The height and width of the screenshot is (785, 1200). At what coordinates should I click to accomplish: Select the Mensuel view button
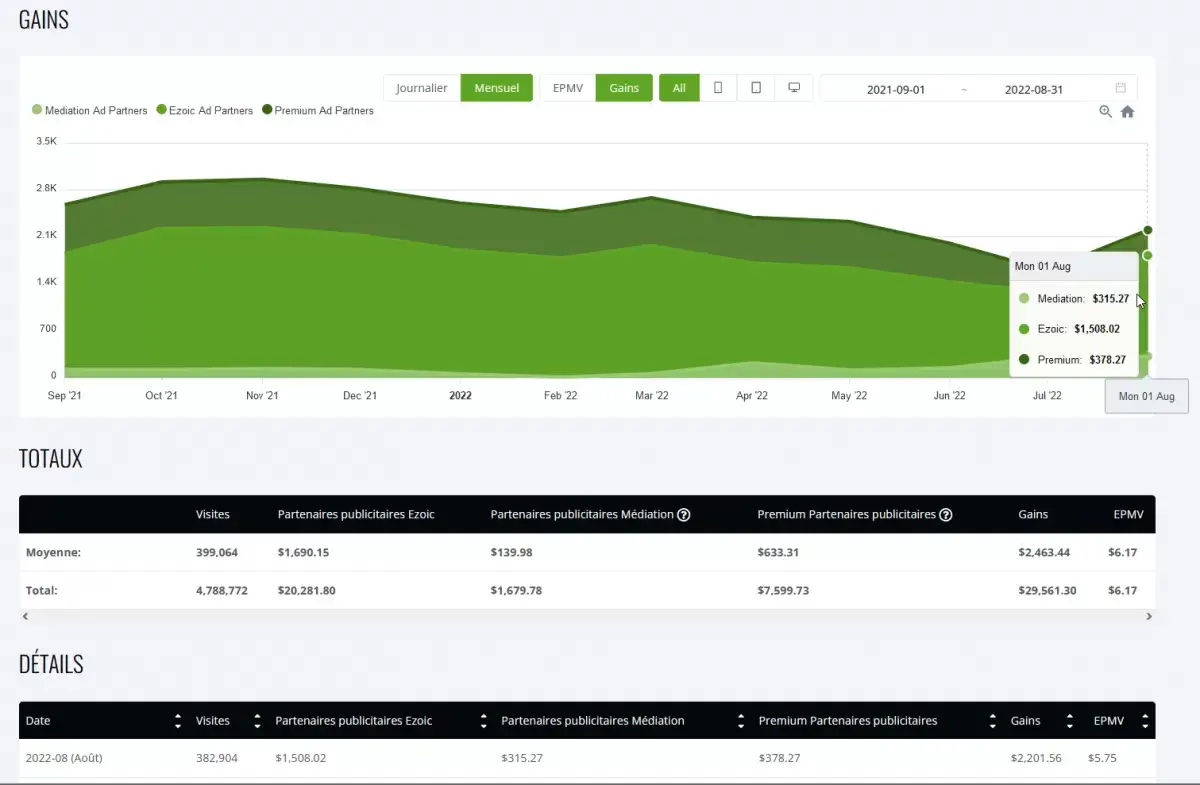click(496, 88)
